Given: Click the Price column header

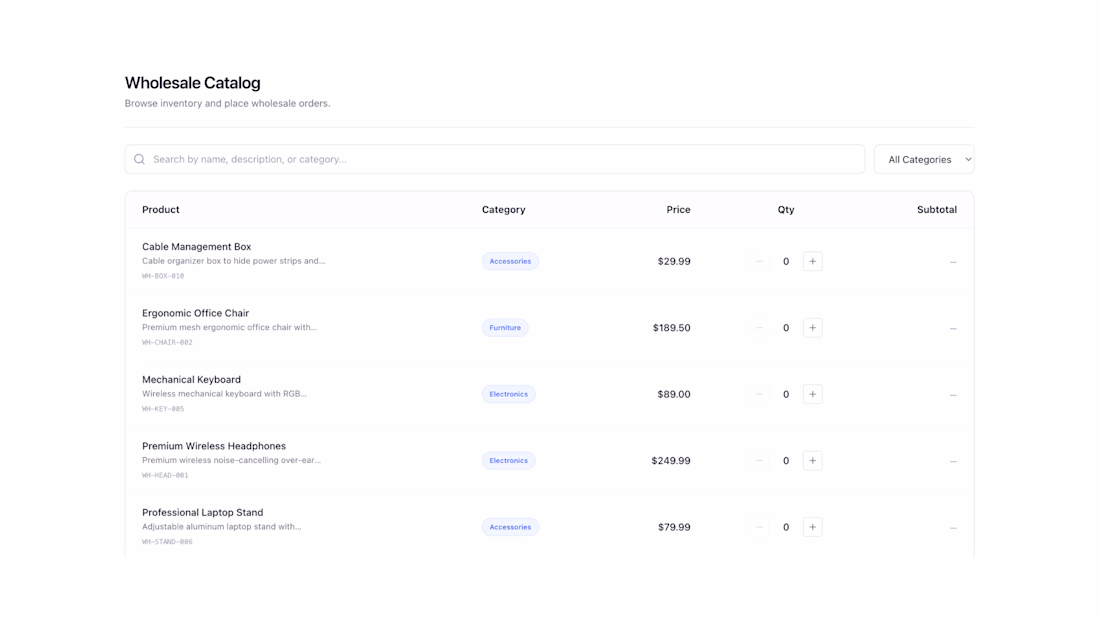Looking at the screenshot, I should (678, 210).
